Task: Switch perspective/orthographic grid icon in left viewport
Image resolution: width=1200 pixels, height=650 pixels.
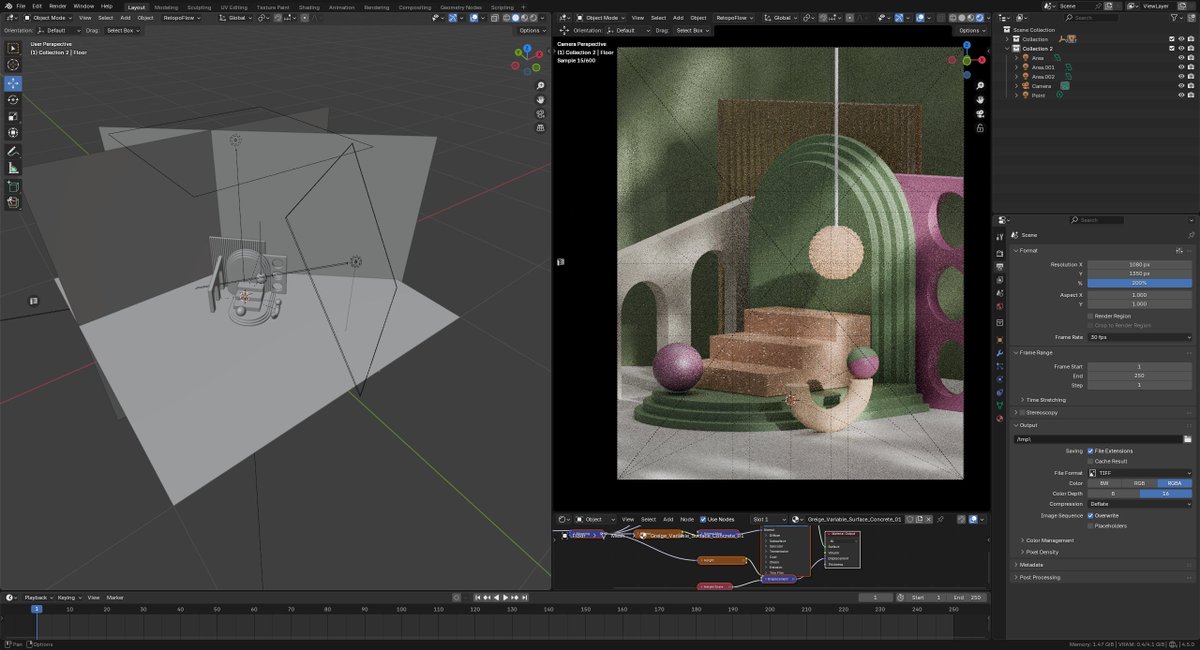Action: [541, 128]
